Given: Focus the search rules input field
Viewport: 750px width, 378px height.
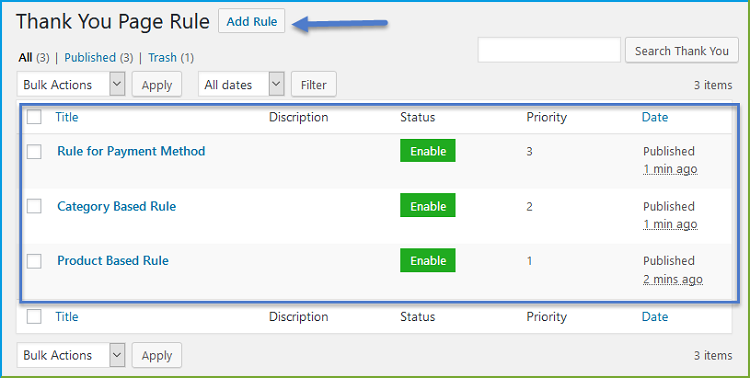Looking at the screenshot, I should tap(549, 50).
